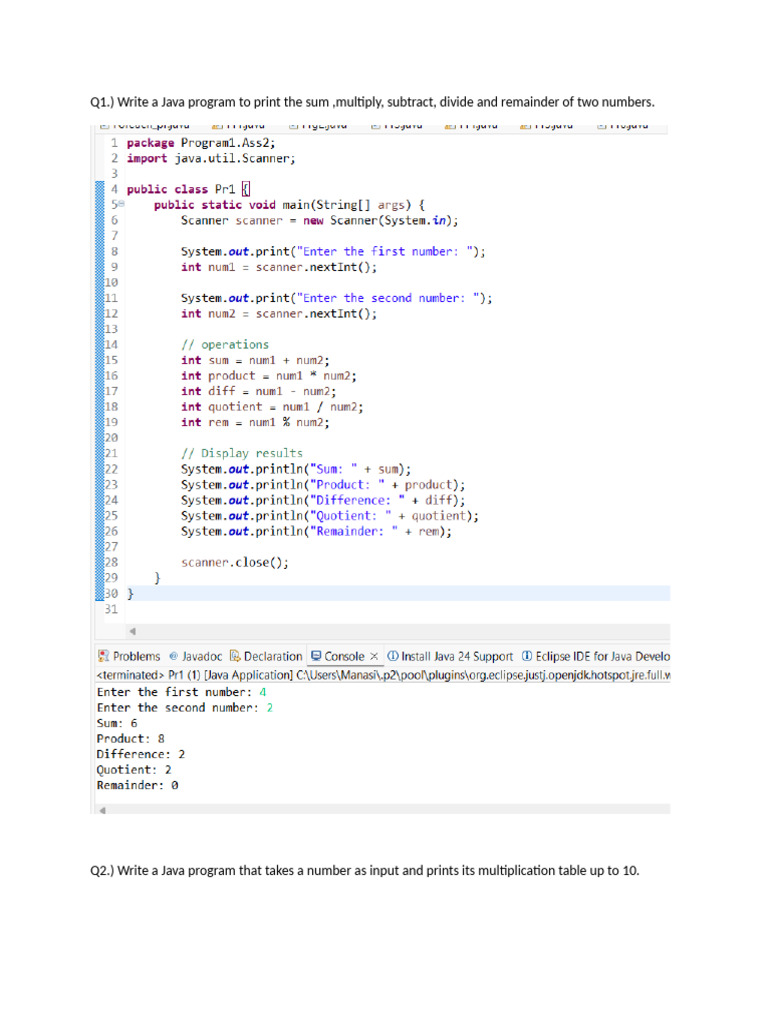768x1024 pixels.
Task: Collapse the main method fold marker
Action: 119,205
